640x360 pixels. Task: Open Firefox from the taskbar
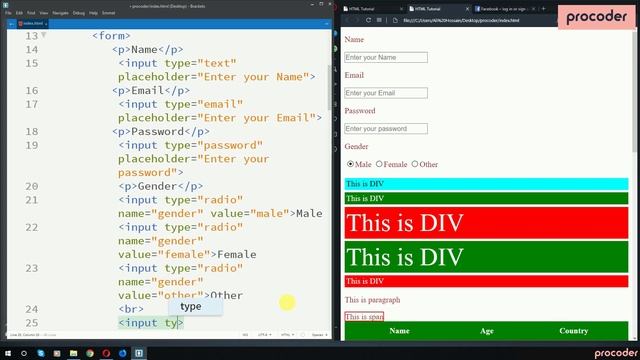tap(122, 353)
